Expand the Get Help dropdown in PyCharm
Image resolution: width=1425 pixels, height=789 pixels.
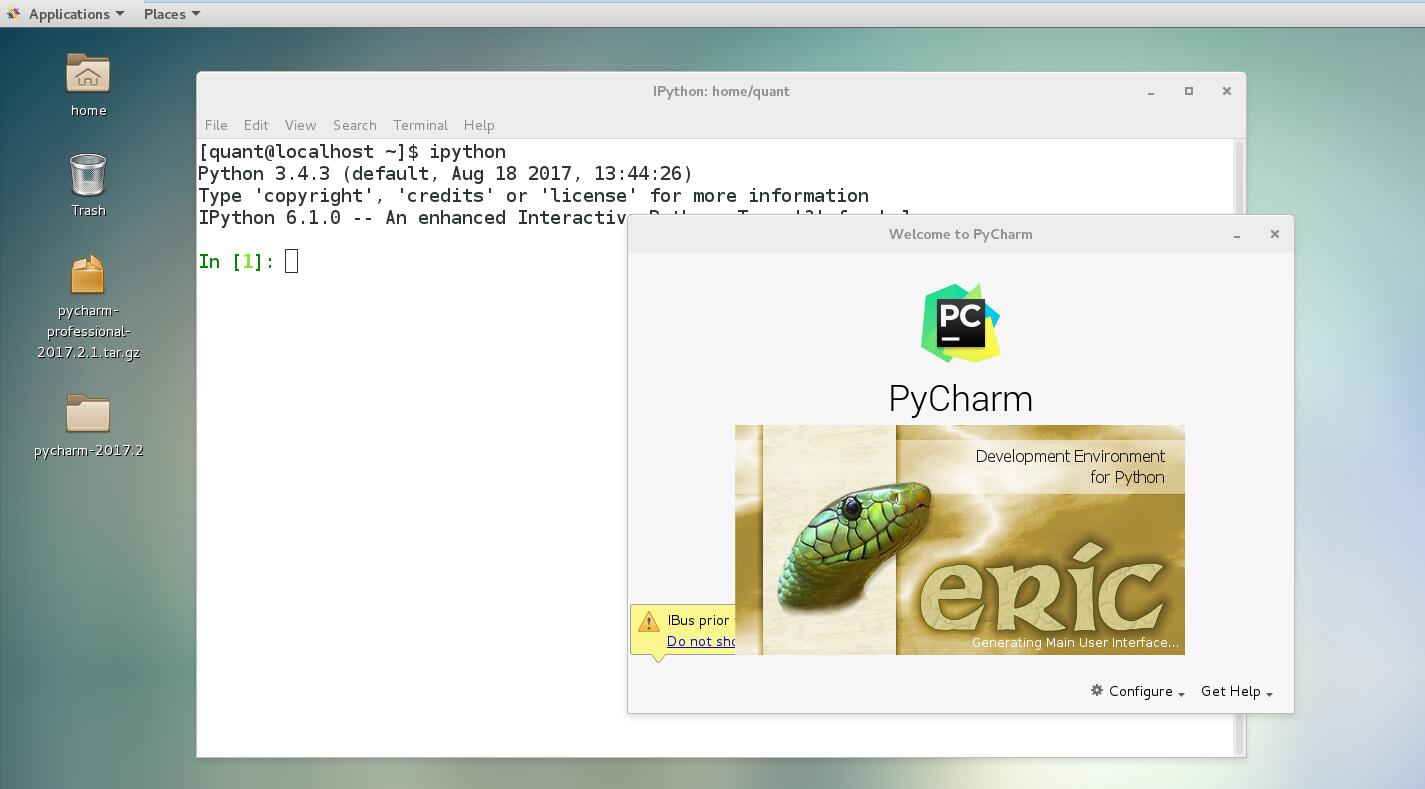tap(1237, 692)
